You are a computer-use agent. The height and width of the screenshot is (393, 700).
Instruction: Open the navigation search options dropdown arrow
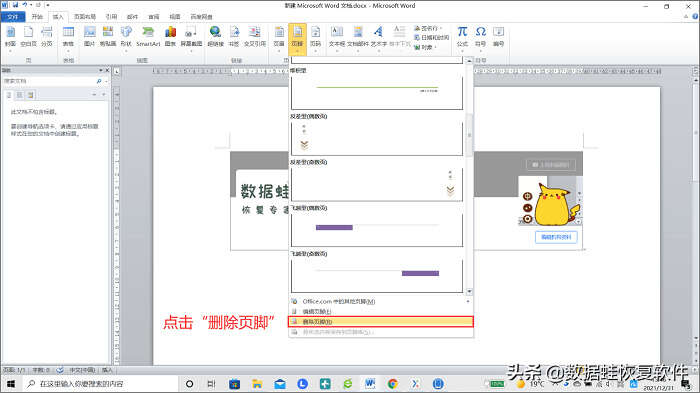tap(106, 81)
